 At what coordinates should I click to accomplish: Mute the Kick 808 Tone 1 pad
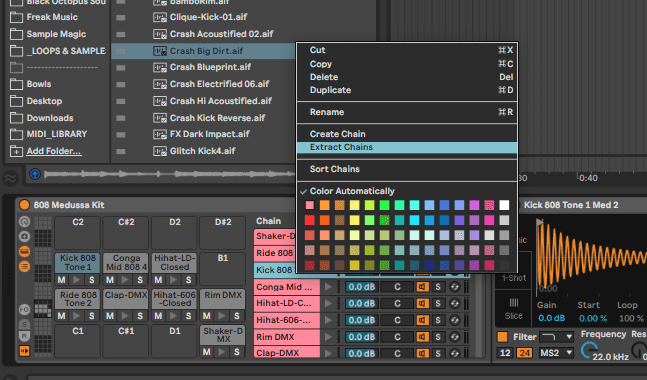61,280
